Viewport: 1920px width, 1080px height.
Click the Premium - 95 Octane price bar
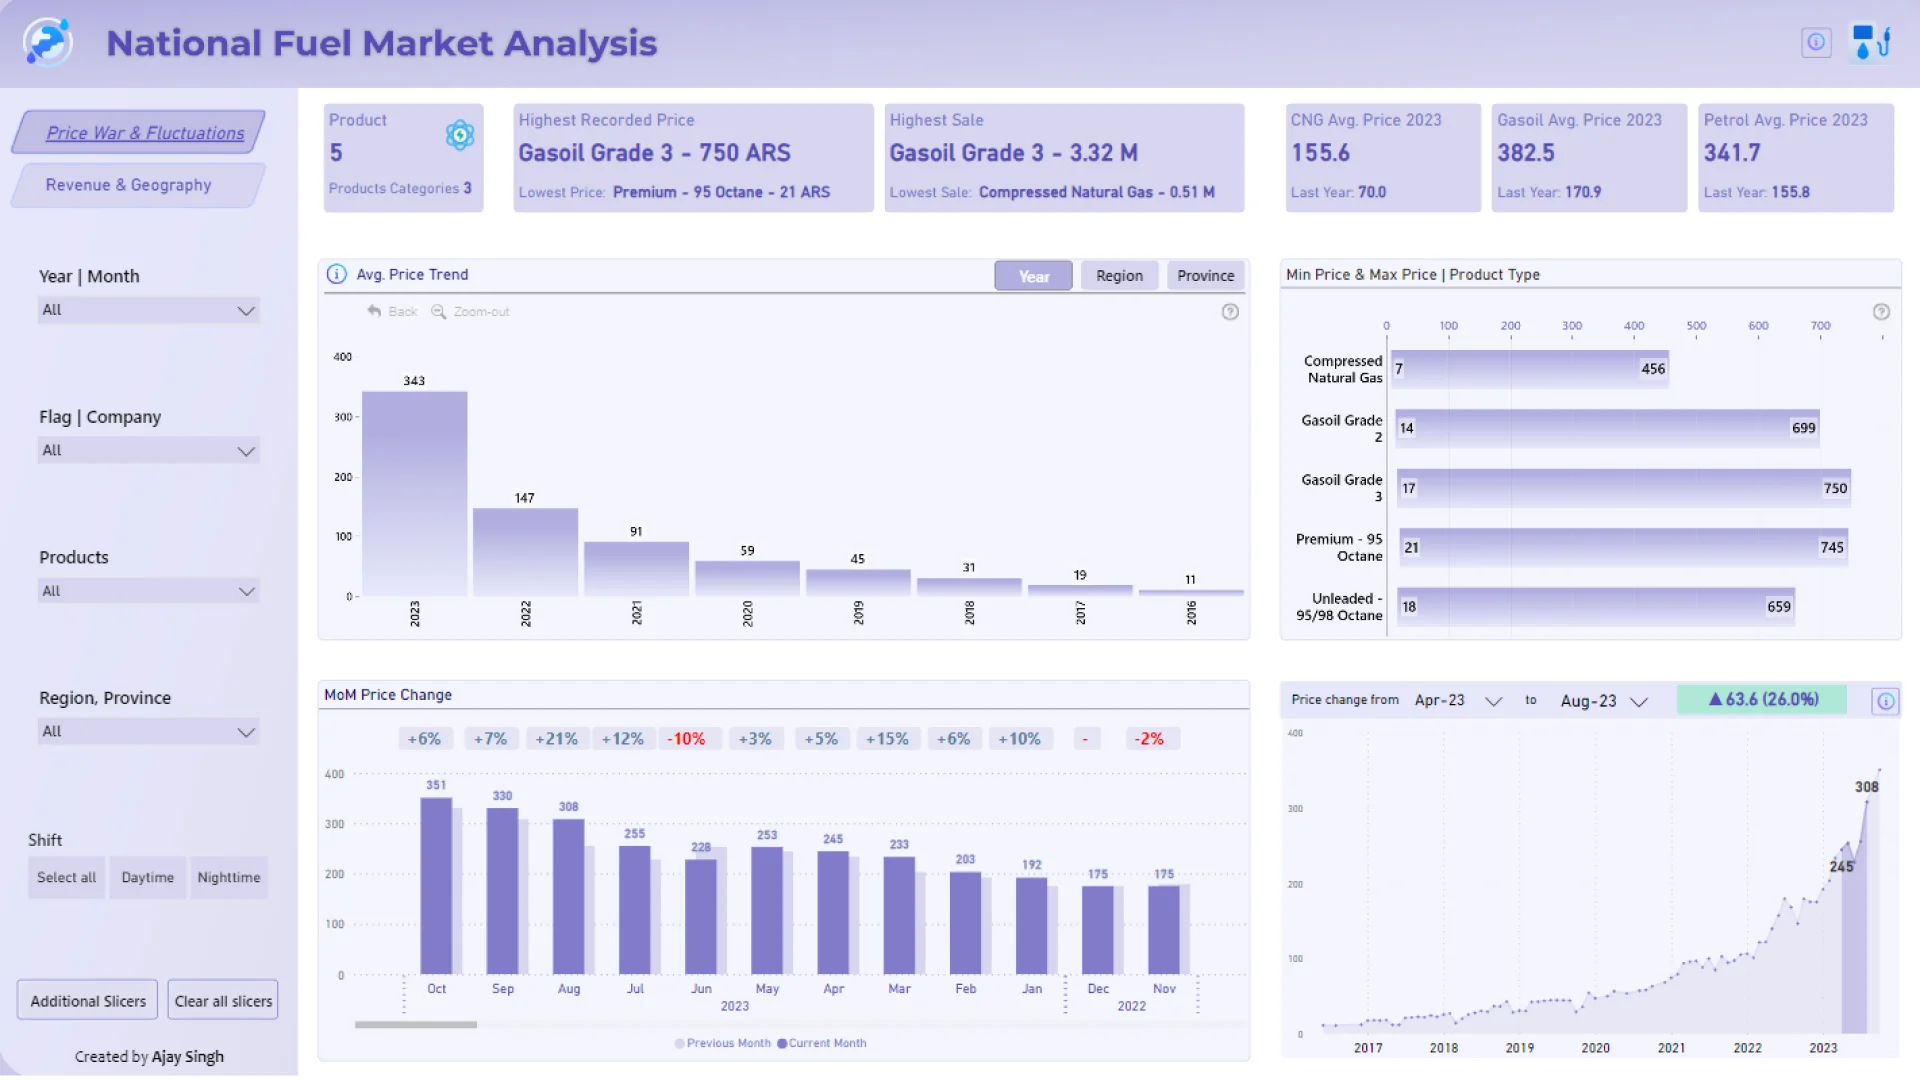point(1623,547)
